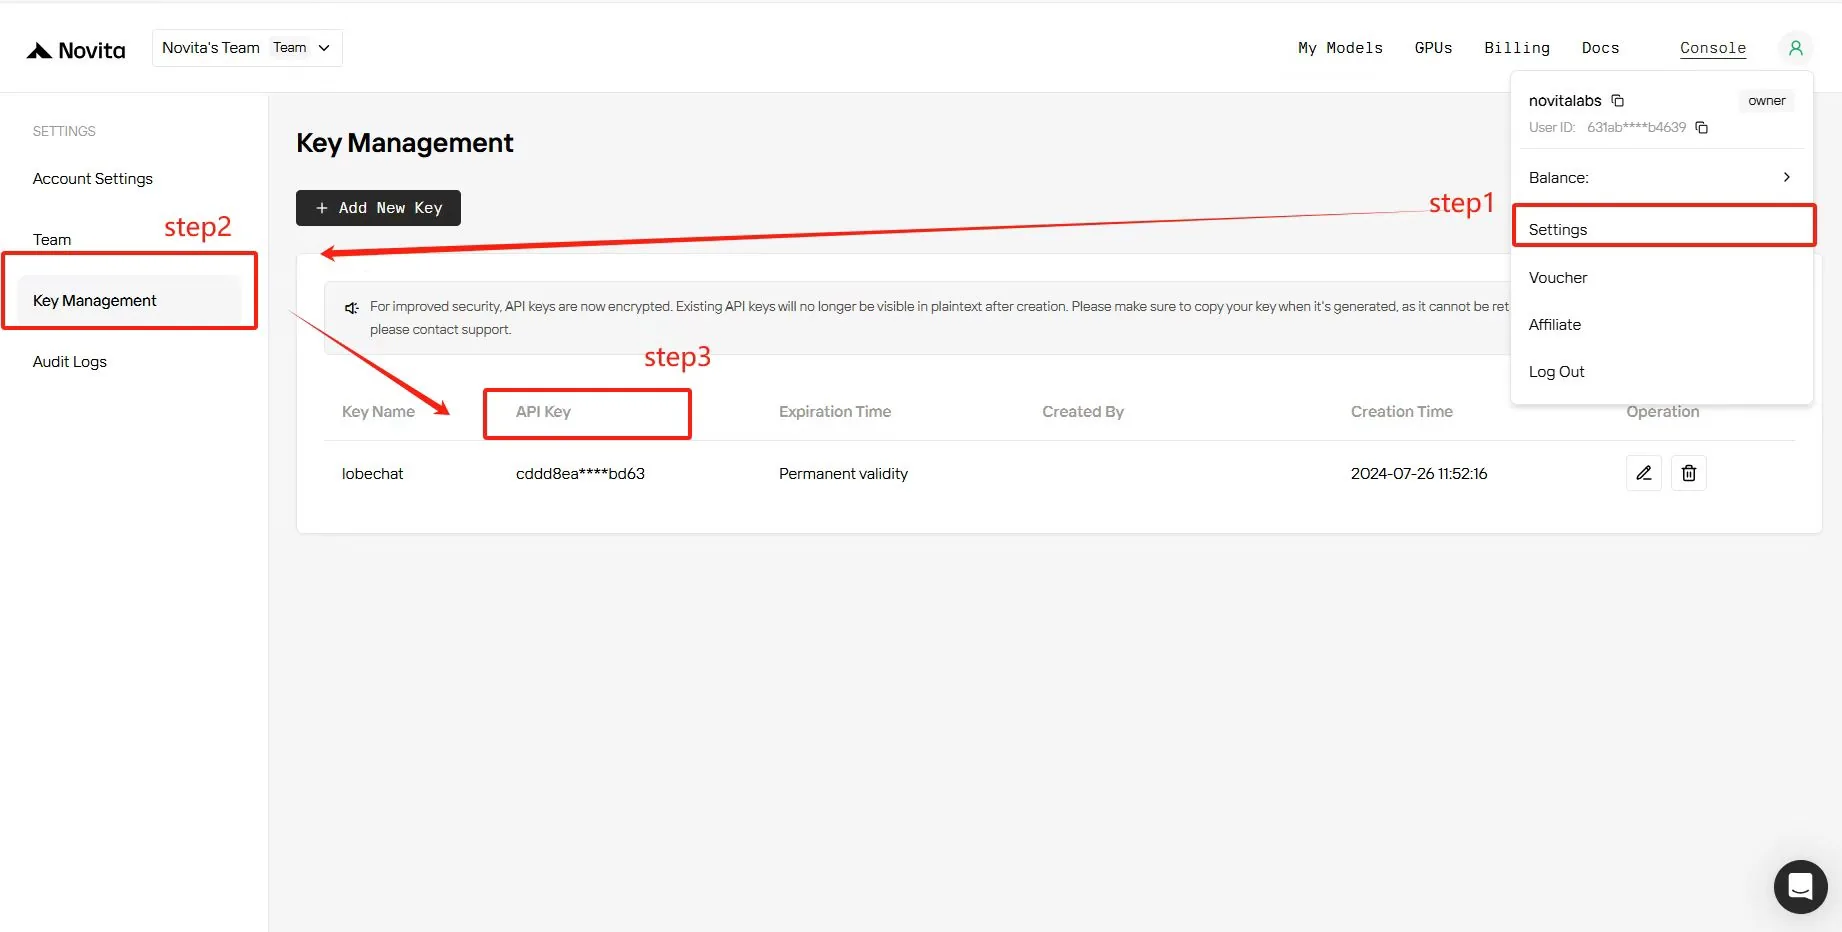Open the user profile avatar icon
This screenshot has width=1842, height=932.
pos(1795,48)
